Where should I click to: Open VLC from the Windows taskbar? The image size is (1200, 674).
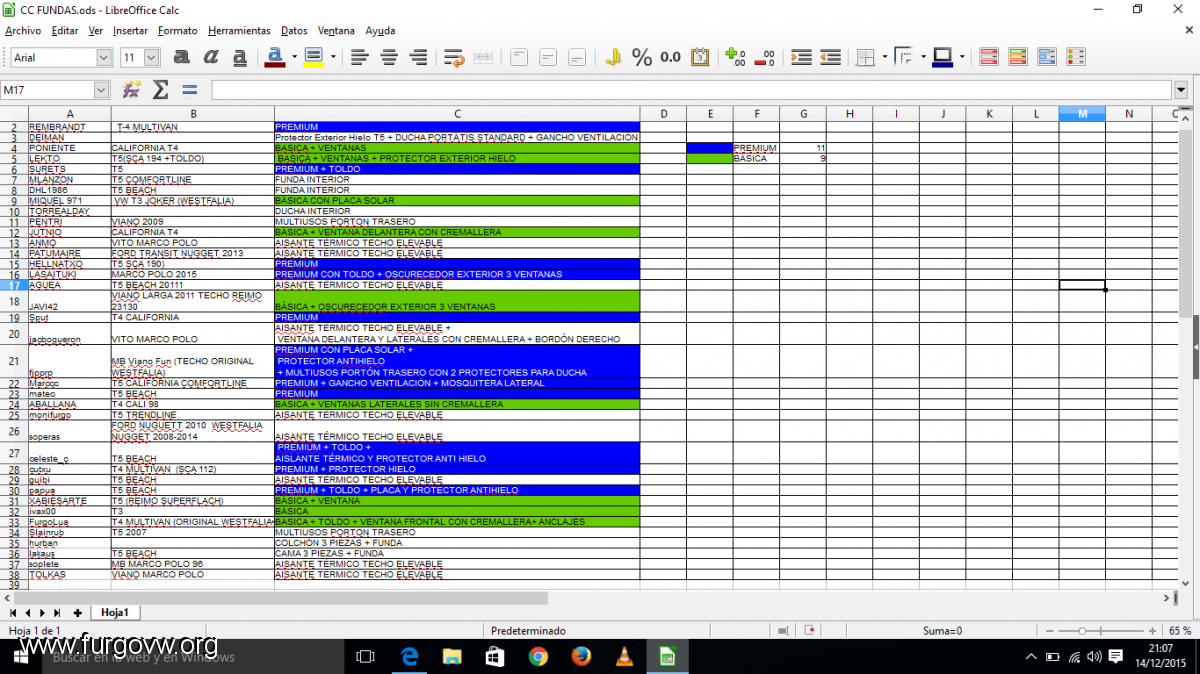(625, 656)
